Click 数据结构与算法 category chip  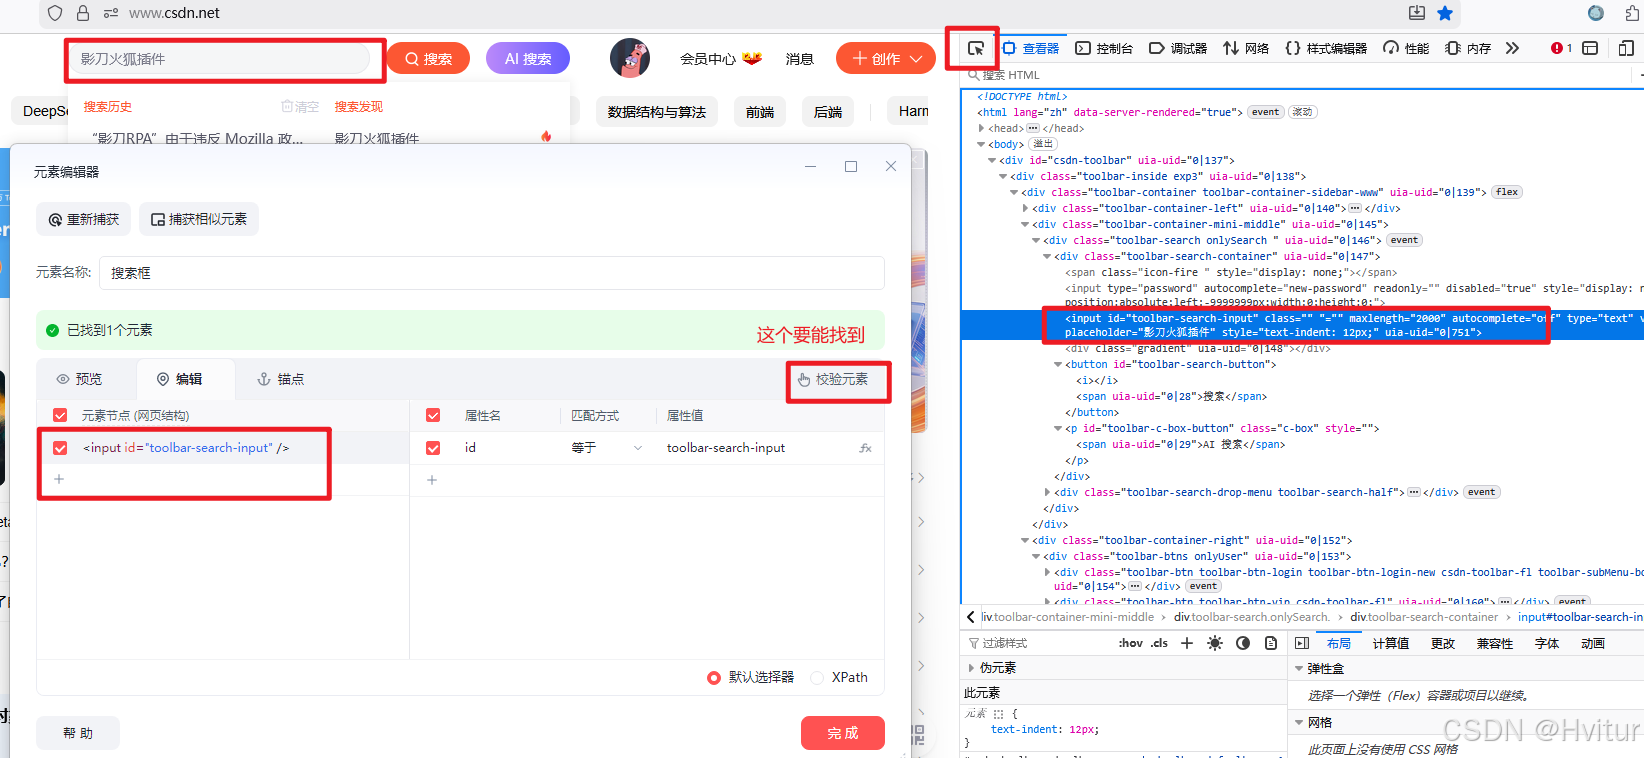click(657, 112)
